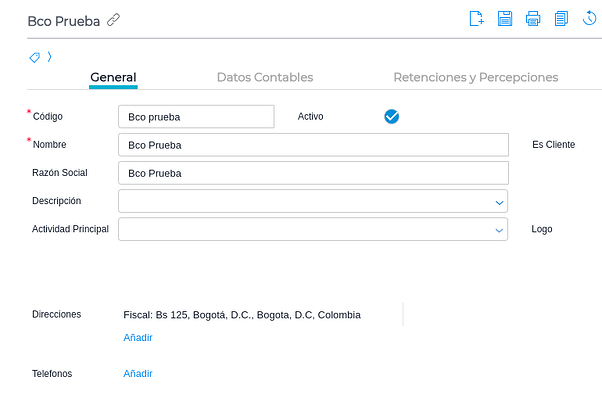Select the General tab
The width and height of the screenshot is (602, 401).
(x=113, y=77)
